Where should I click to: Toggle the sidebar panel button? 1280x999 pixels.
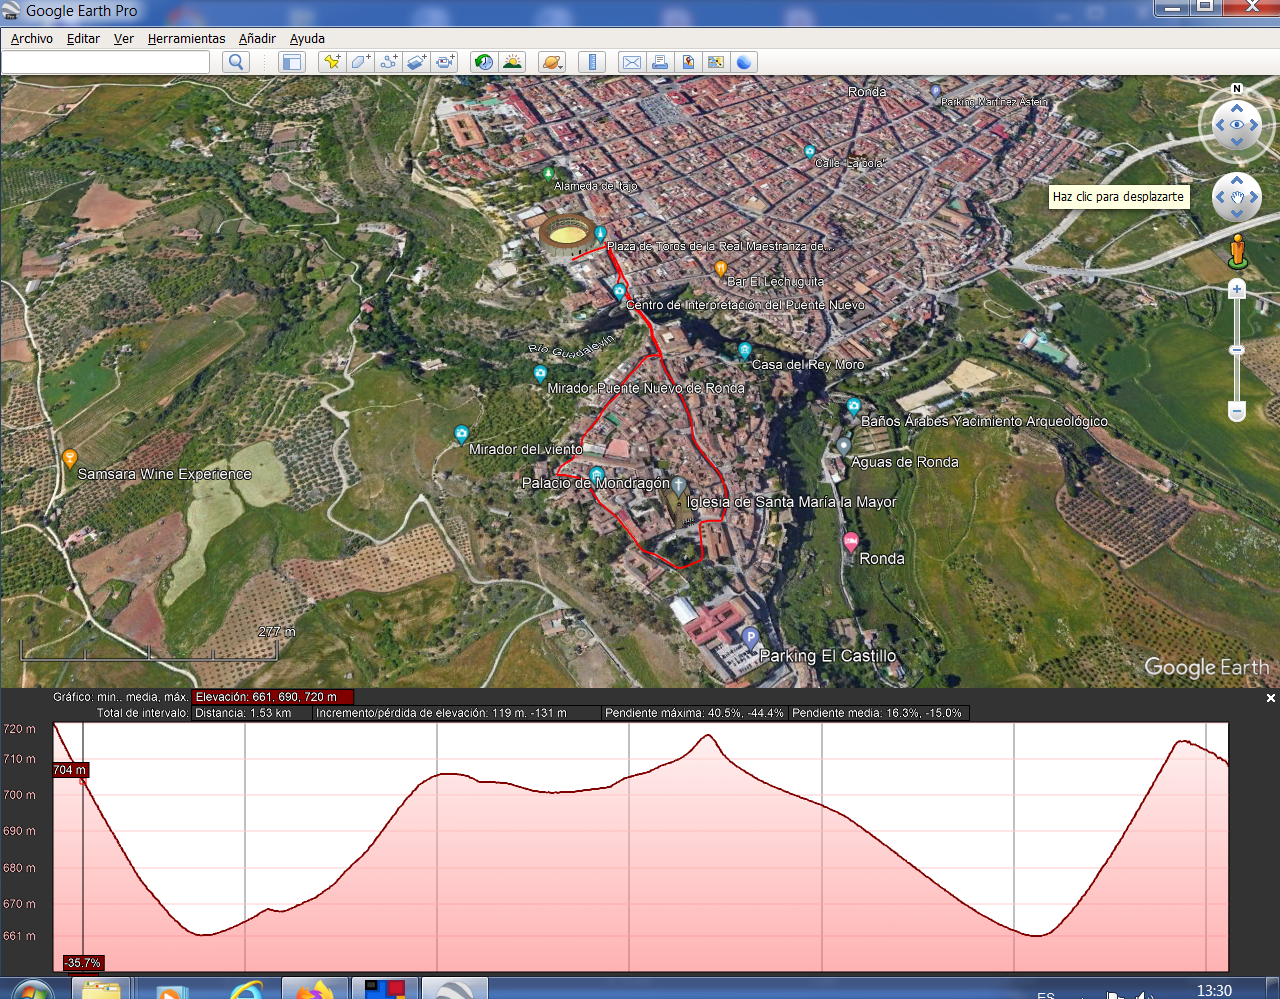(x=292, y=62)
